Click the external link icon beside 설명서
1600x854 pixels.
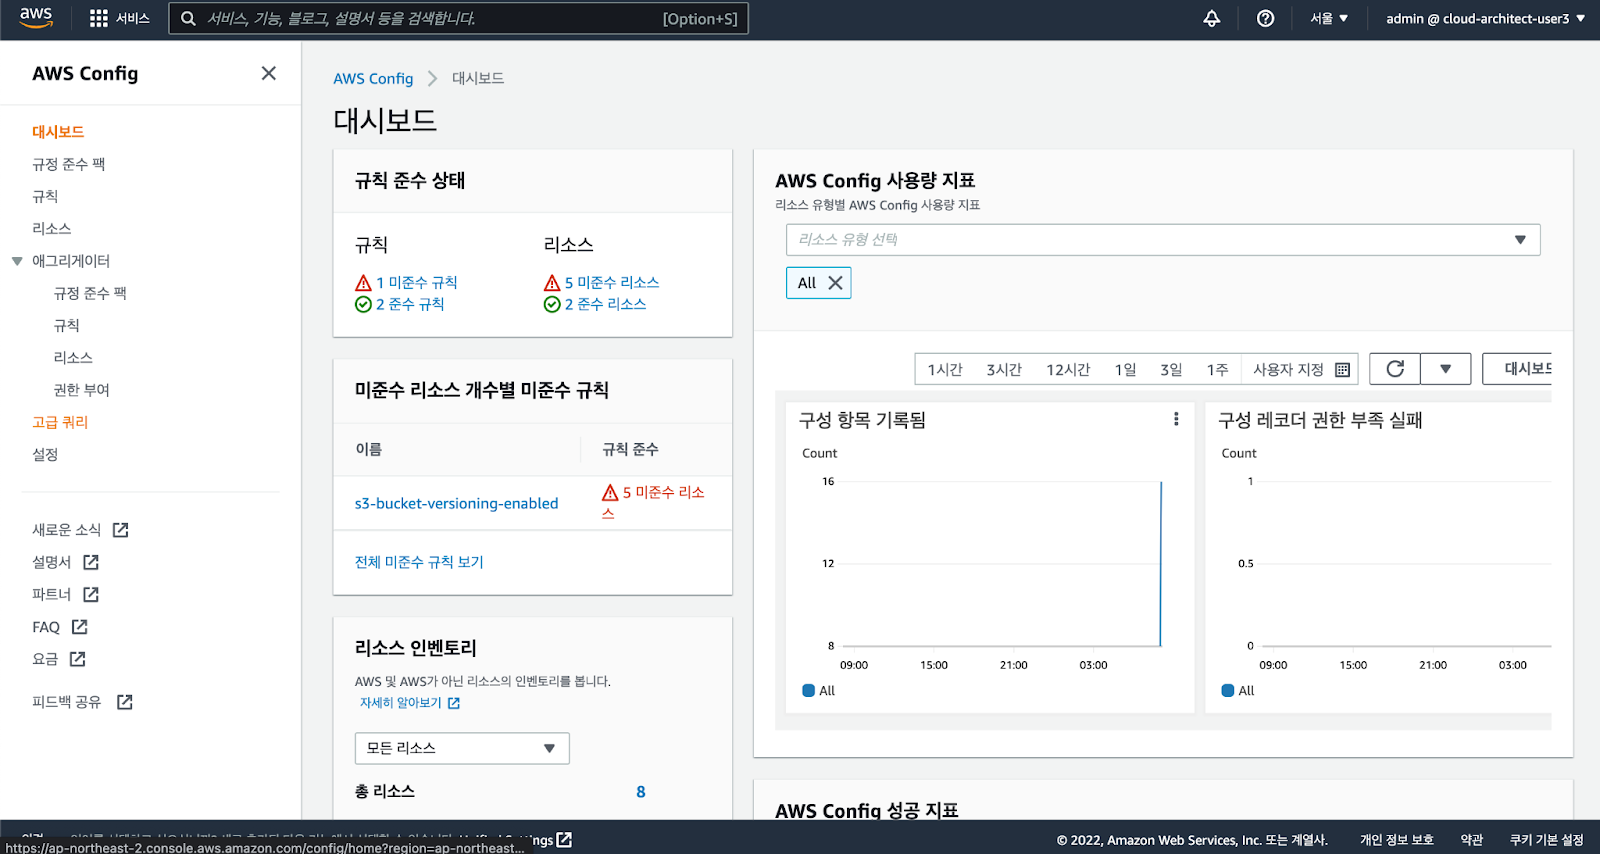coord(91,562)
